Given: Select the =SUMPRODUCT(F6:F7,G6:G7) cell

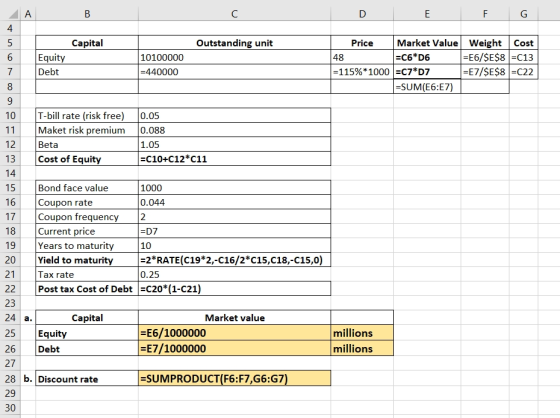Looking at the screenshot, I should pyautogui.click(x=234, y=378).
